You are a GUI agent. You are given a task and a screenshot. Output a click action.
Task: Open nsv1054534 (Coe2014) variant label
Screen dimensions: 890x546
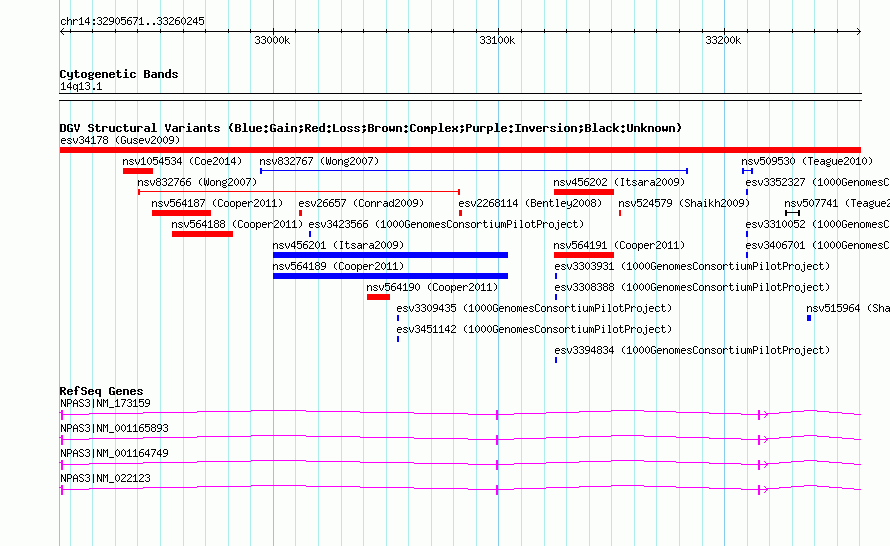[182, 161]
